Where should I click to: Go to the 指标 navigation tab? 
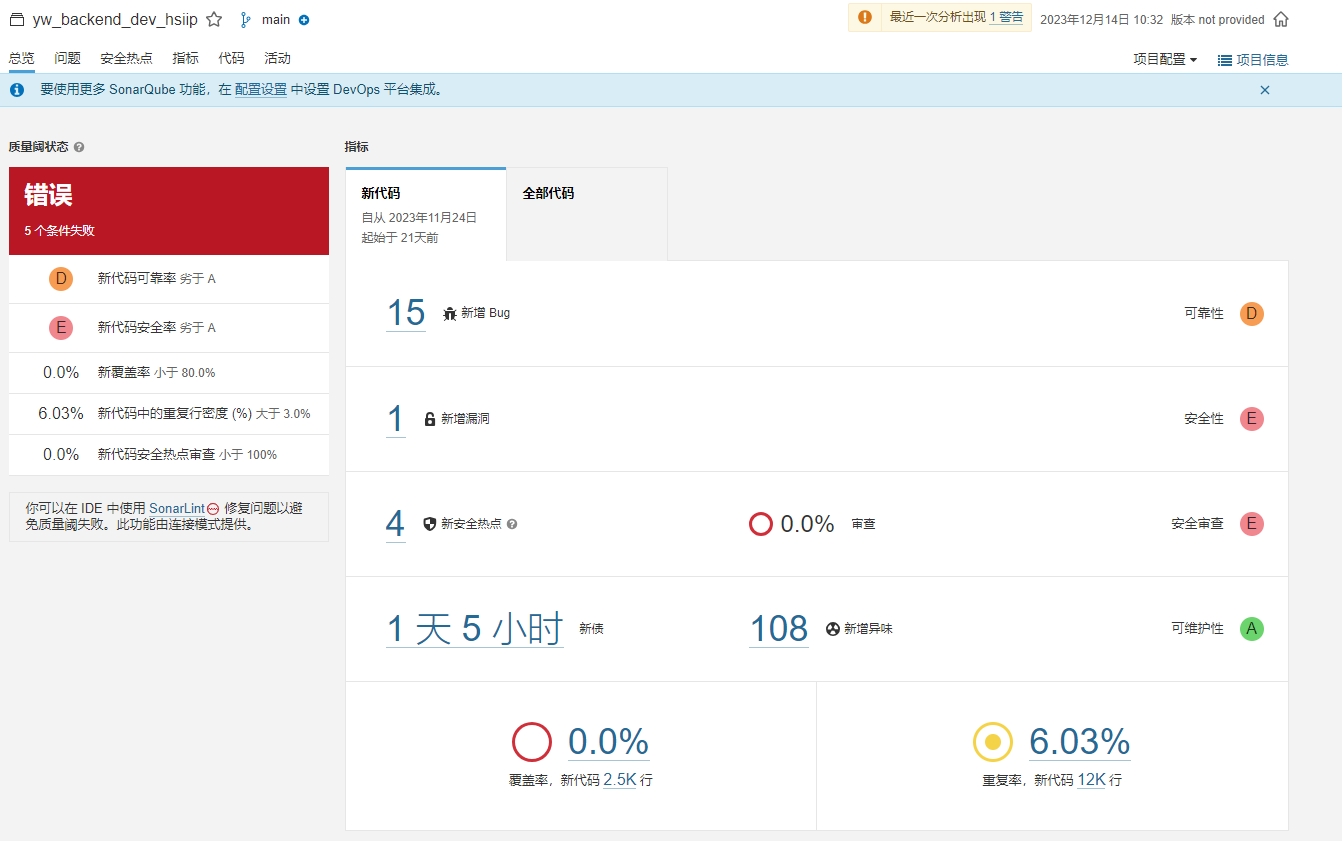point(185,59)
